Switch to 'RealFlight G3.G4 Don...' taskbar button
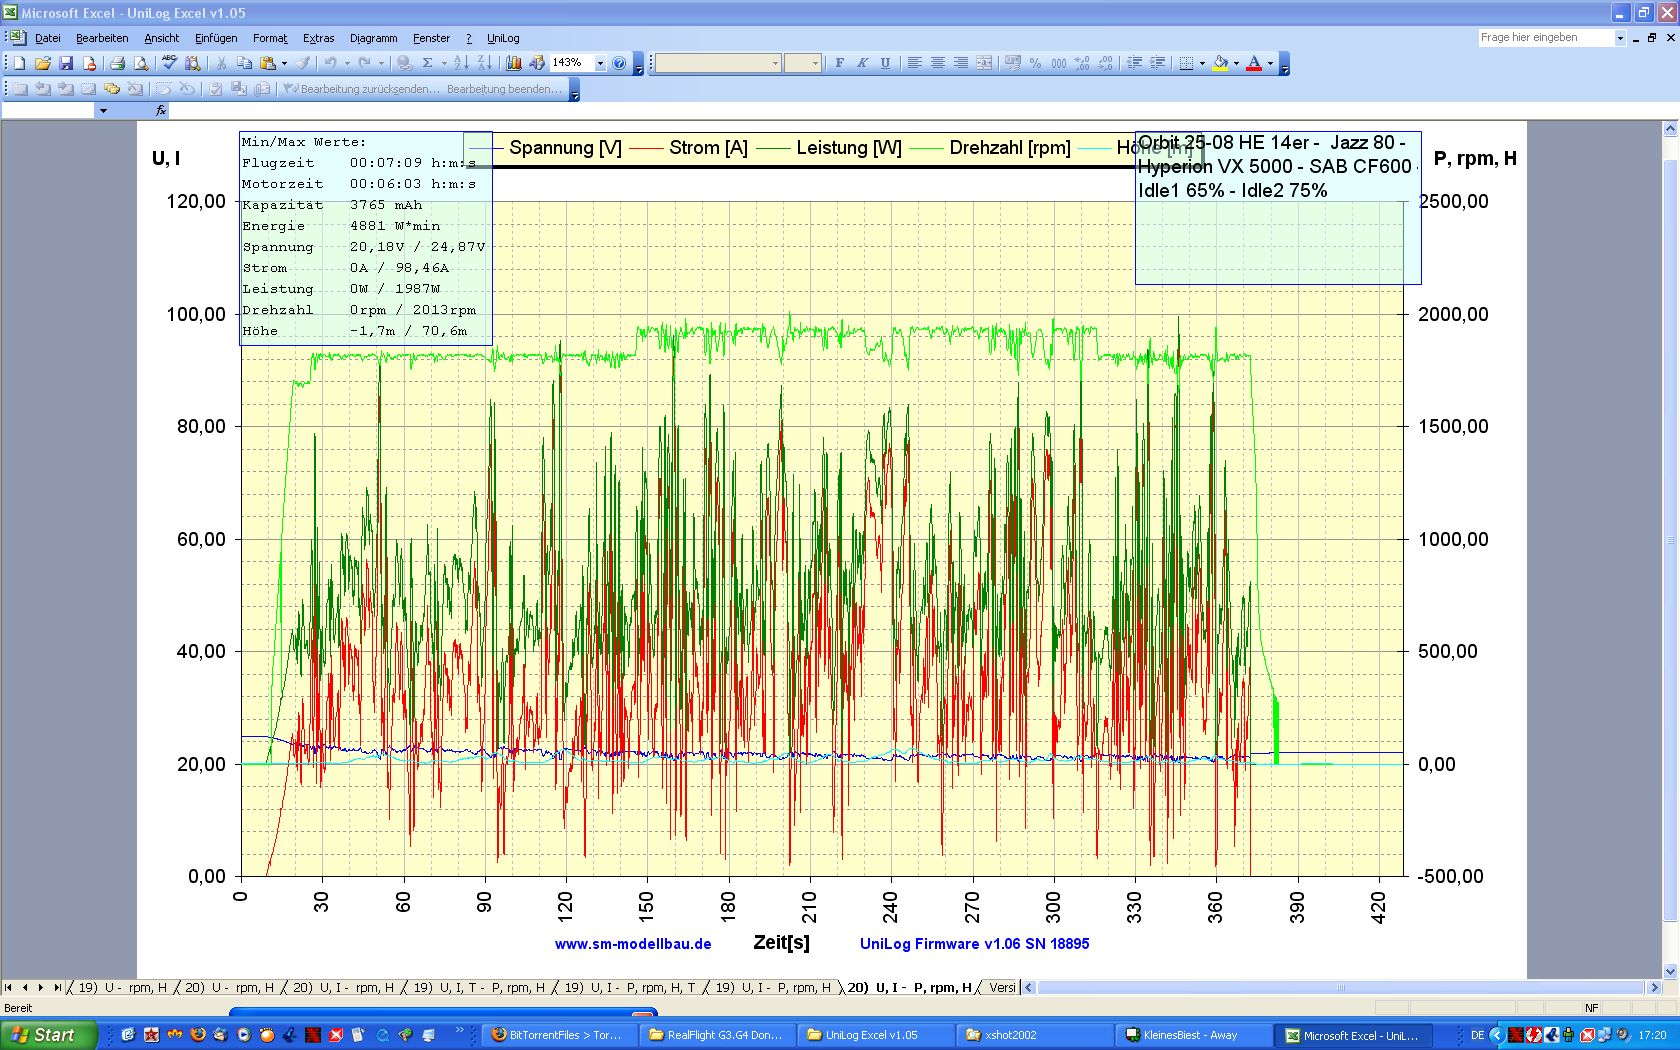 point(718,1035)
